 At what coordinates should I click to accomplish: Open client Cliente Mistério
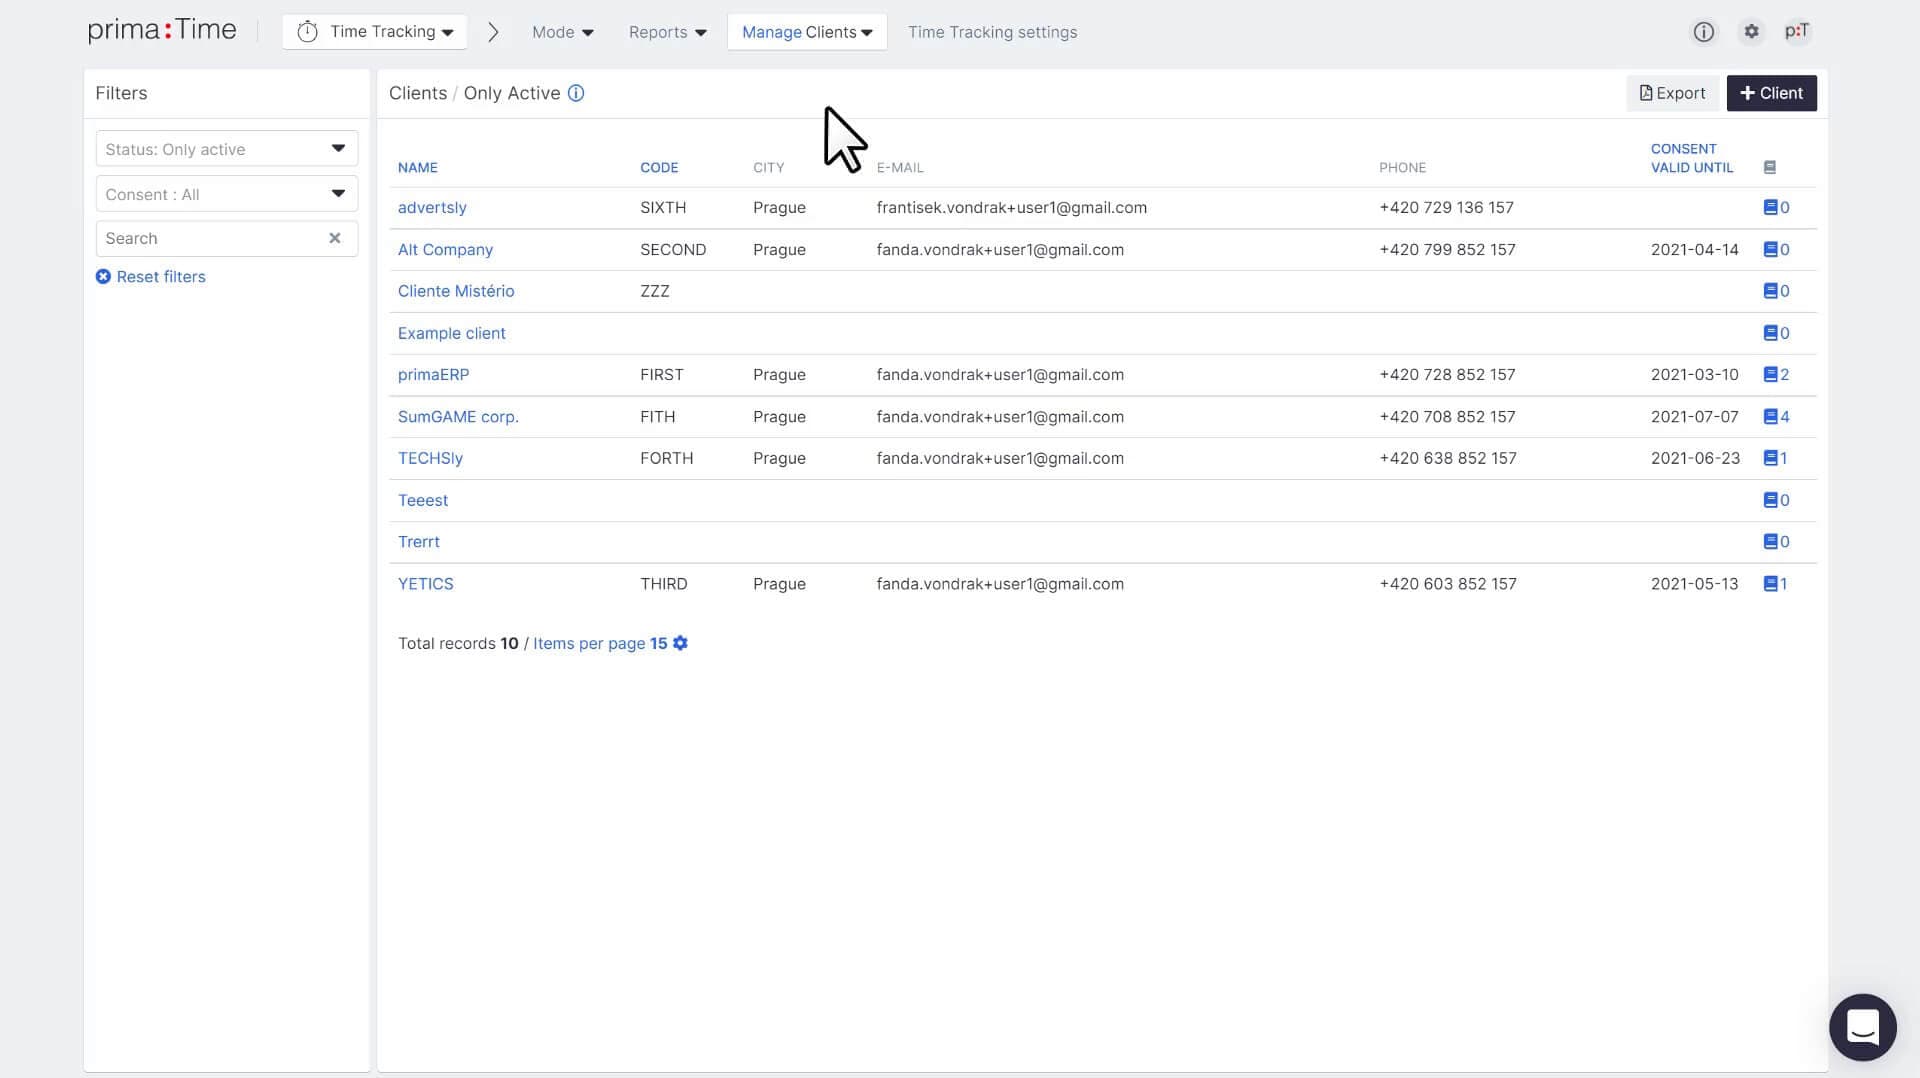pyautogui.click(x=456, y=291)
